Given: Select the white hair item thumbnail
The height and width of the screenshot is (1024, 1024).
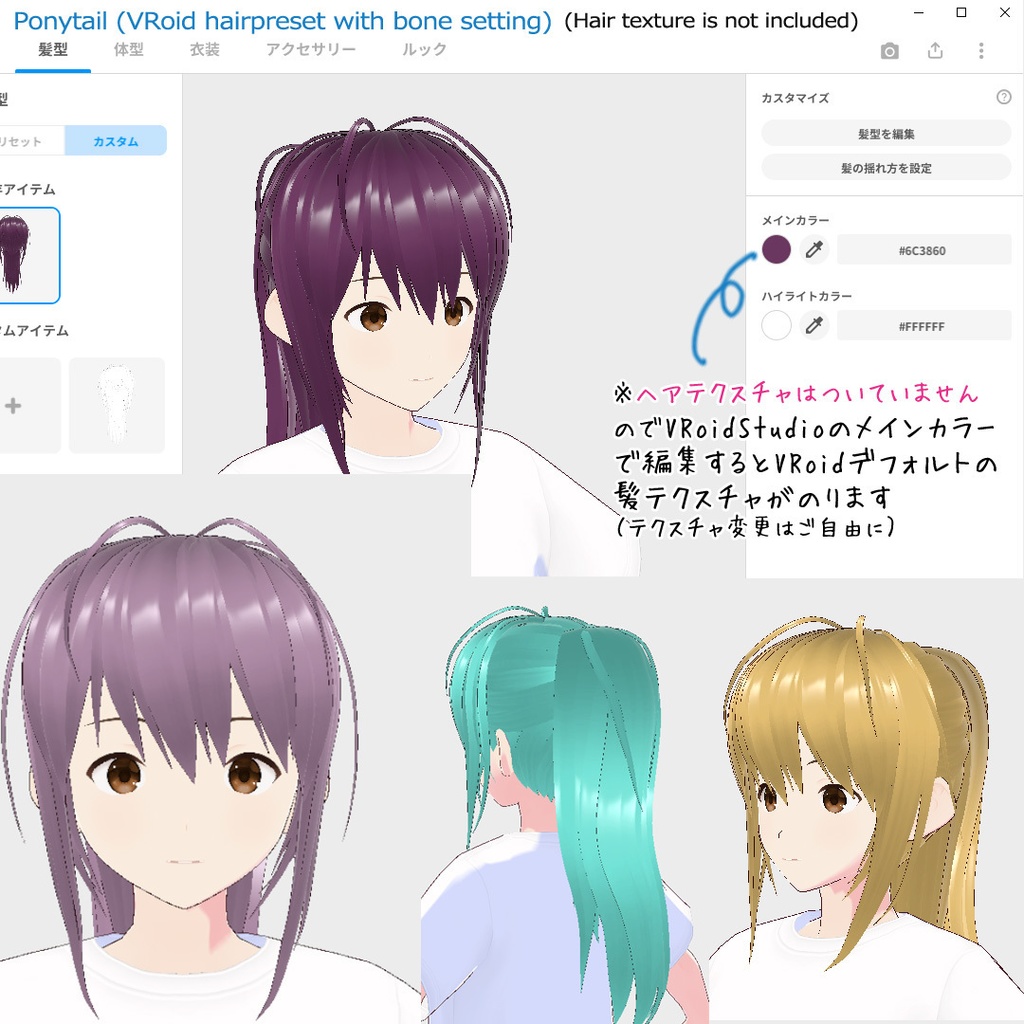Looking at the screenshot, I should coord(117,405).
